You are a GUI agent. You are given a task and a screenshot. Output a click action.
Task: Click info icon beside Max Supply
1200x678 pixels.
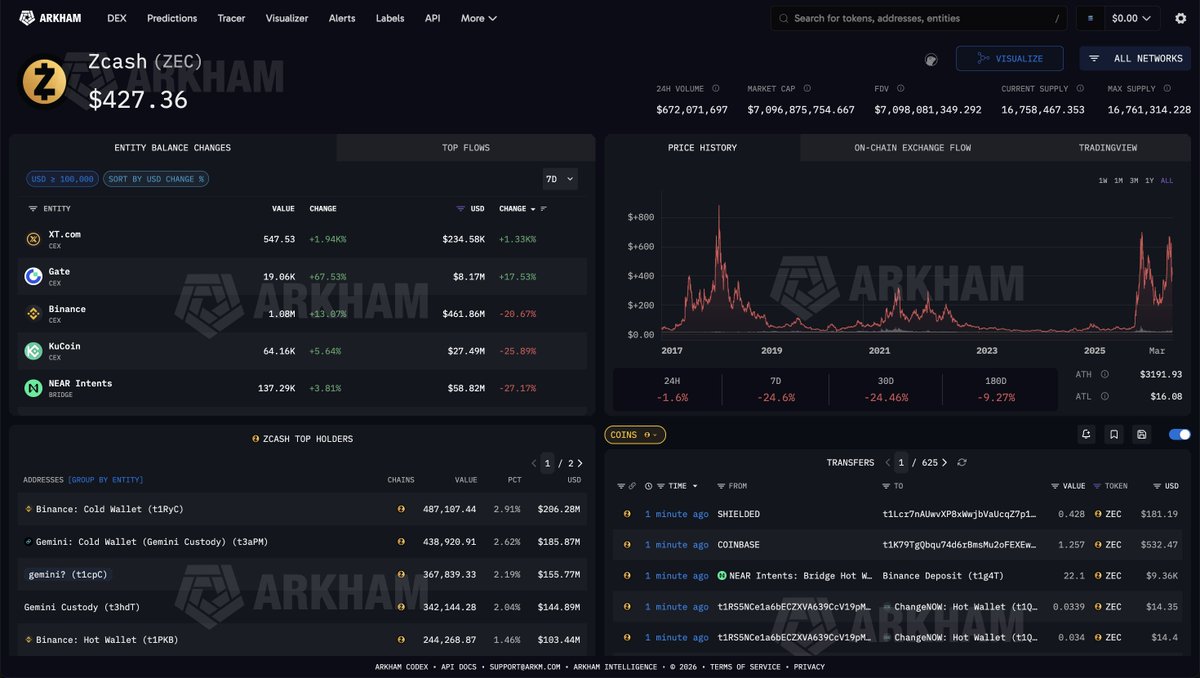tap(1167, 89)
